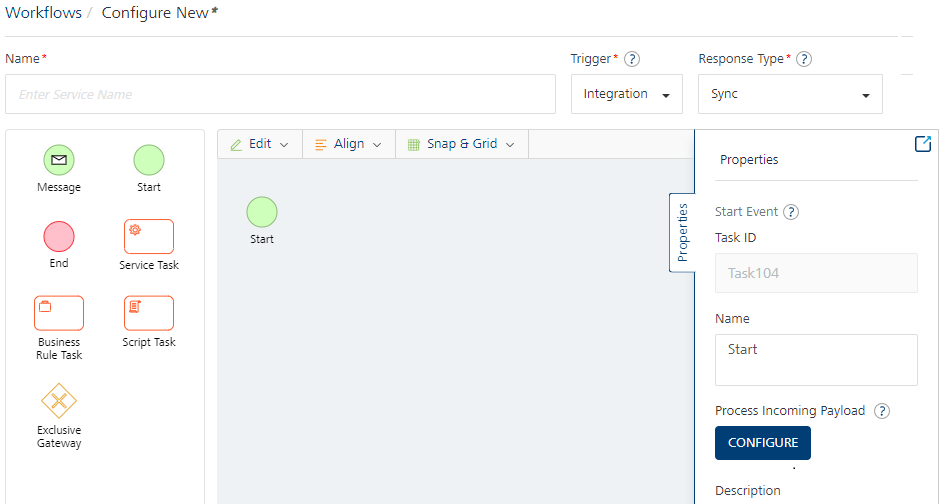
Task: Open the Edit toolbar menu
Action: point(259,144)
